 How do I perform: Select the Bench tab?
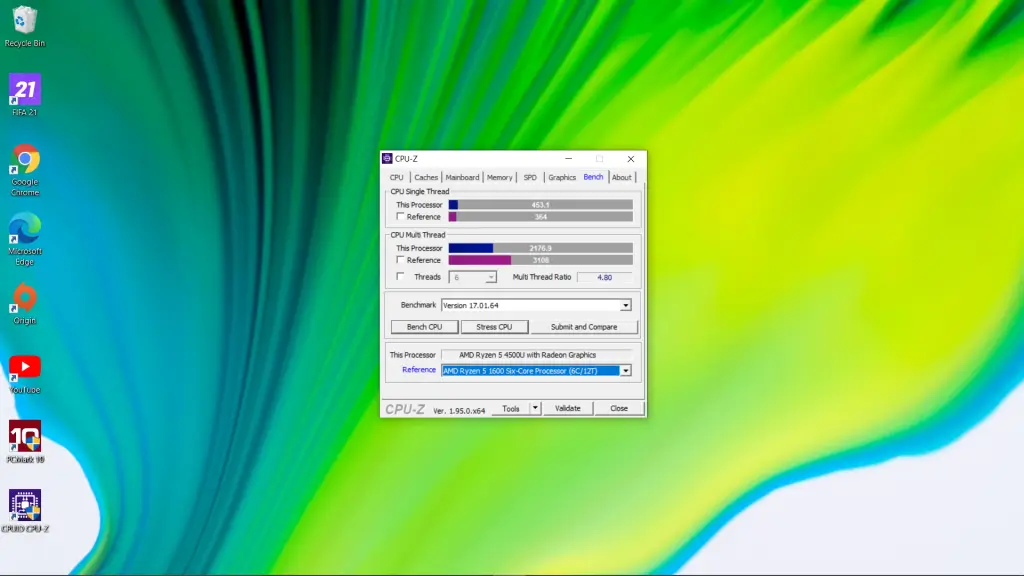click(x=593, y=177)
